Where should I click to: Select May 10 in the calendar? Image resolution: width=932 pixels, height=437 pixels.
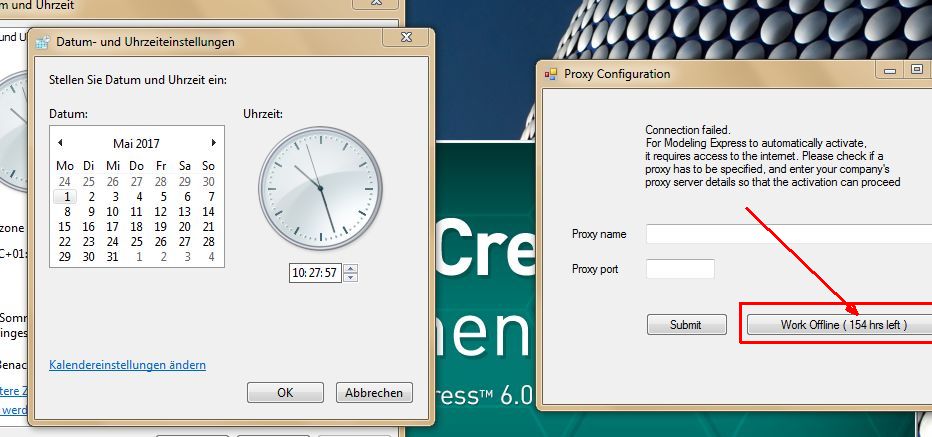point(113,212)
